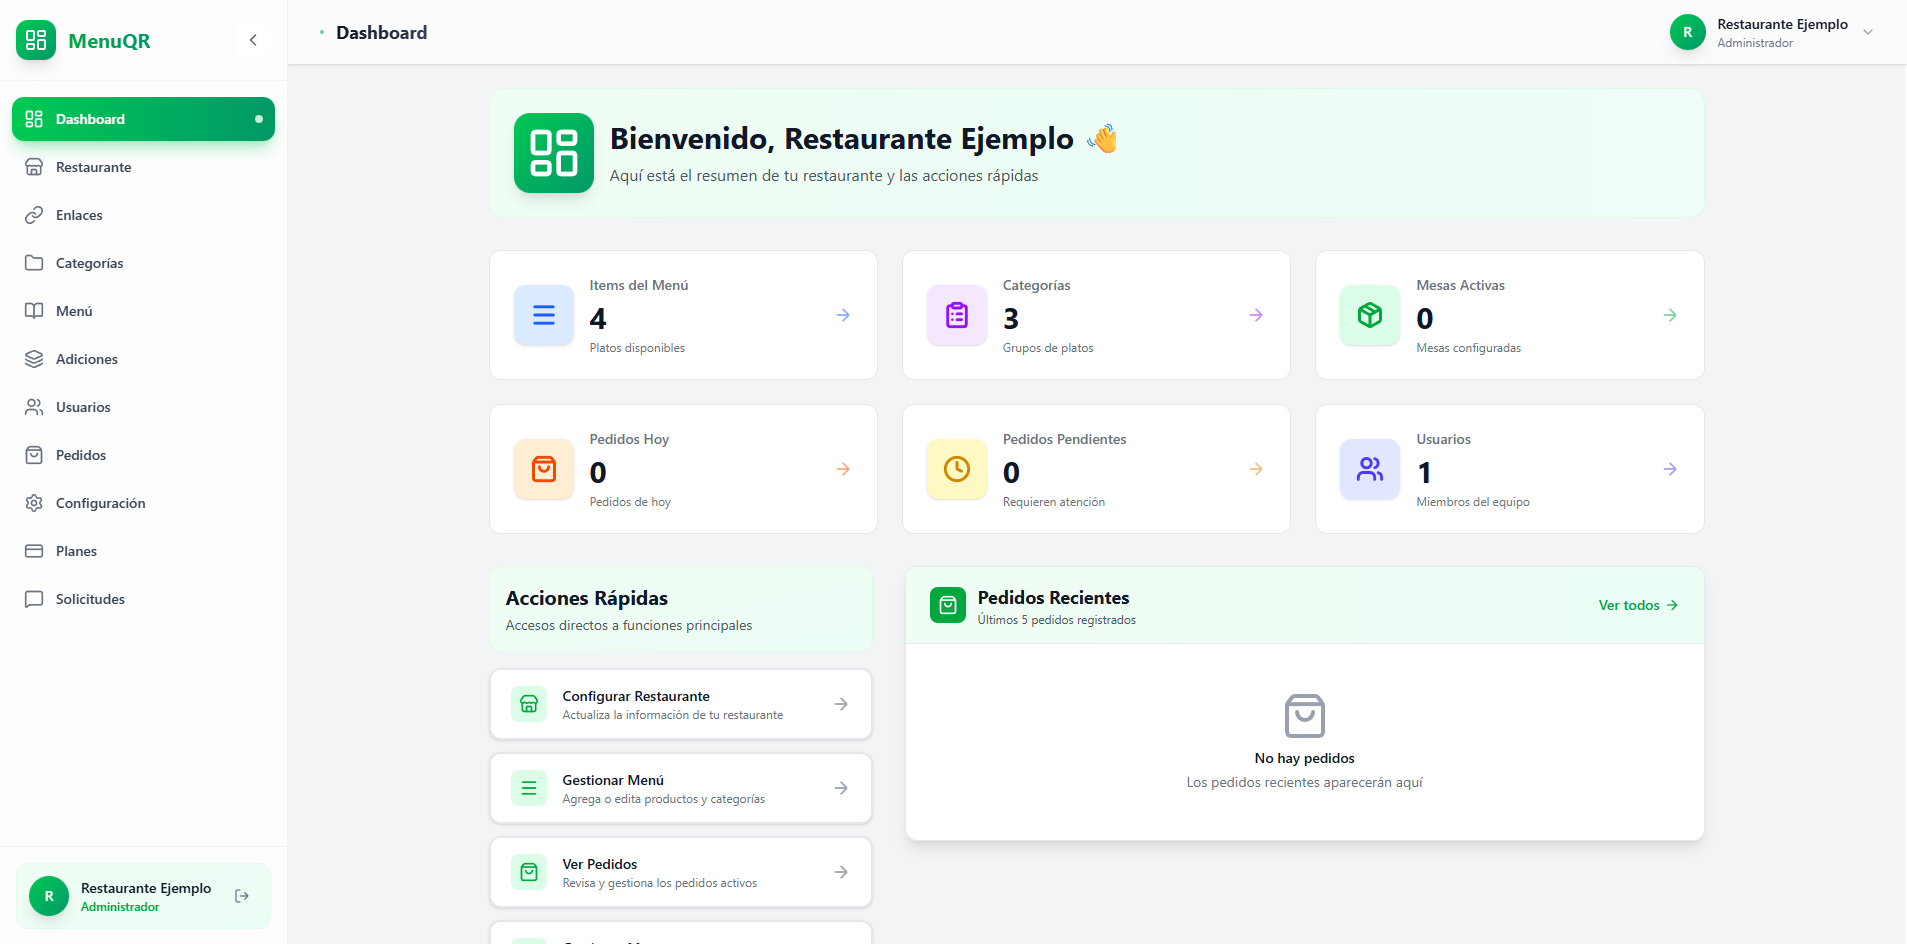Click the Configuración gear icon
This screenshot has height=944, width=1907.
(34, 503)
